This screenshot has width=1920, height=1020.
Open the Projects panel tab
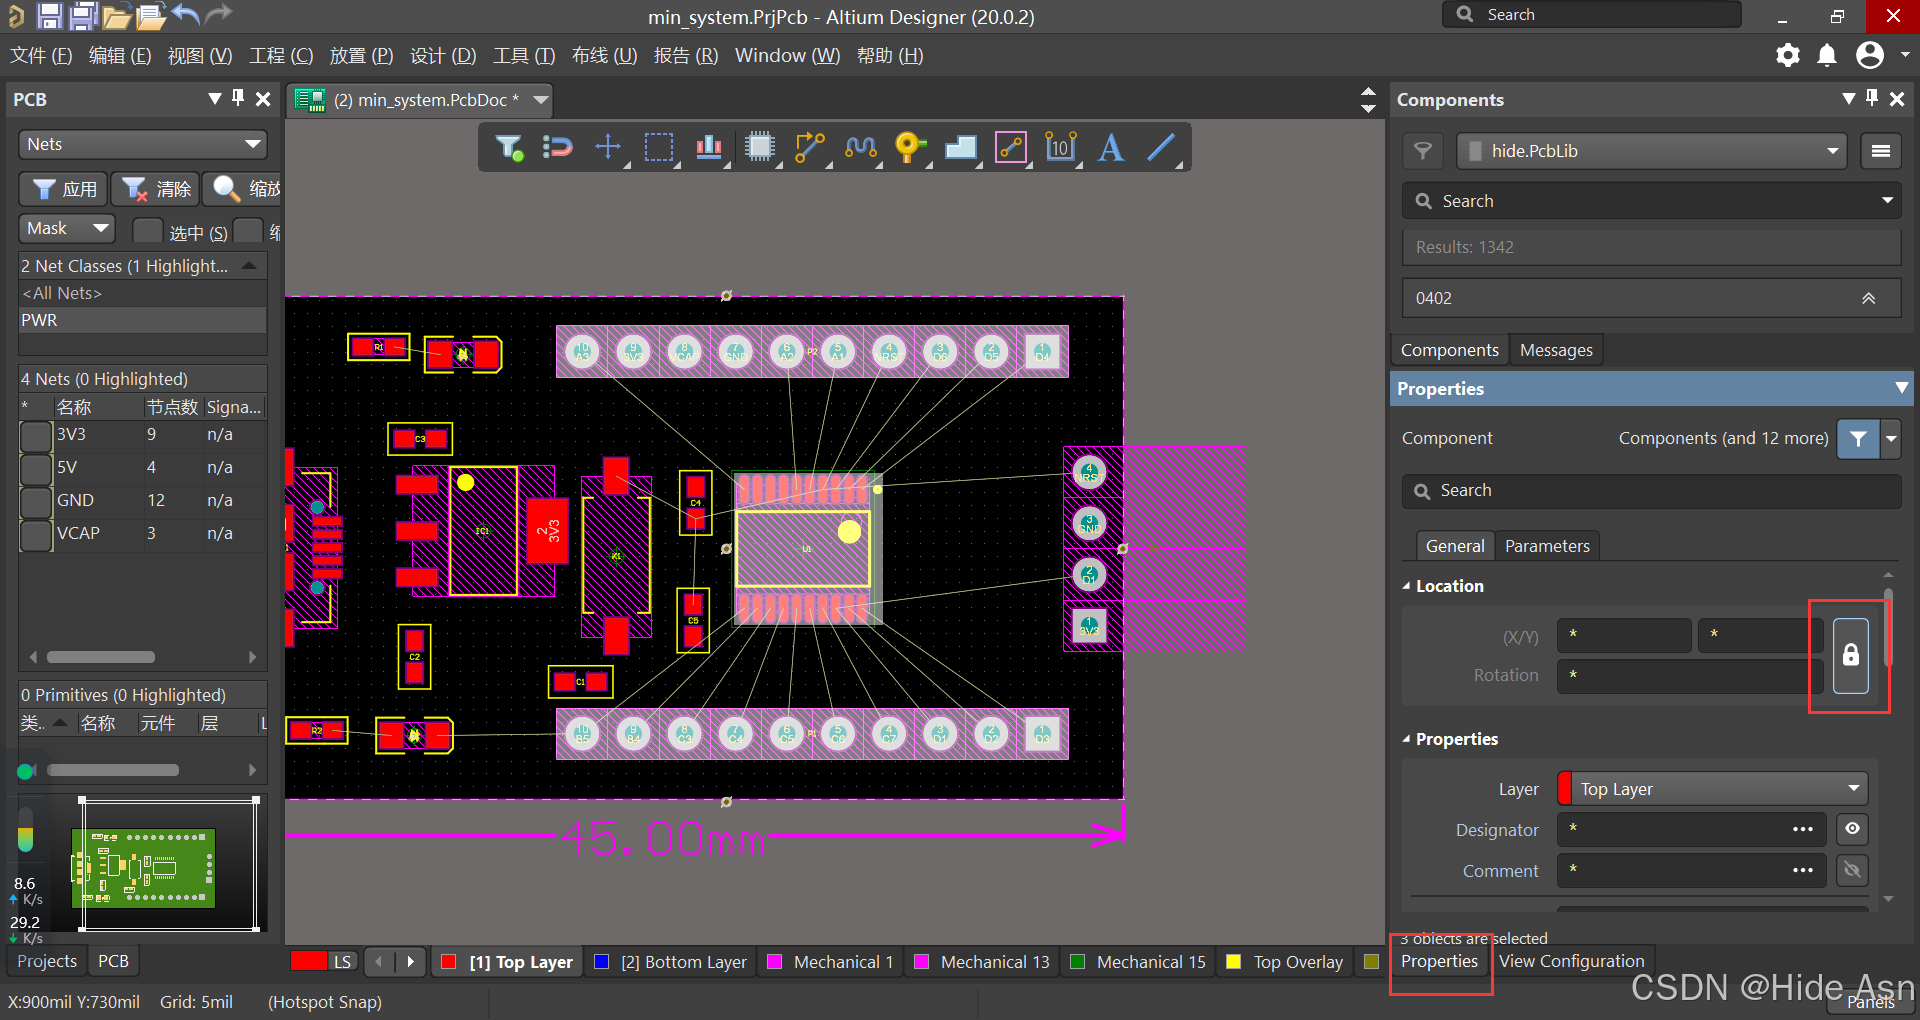(x=47, y=961)
